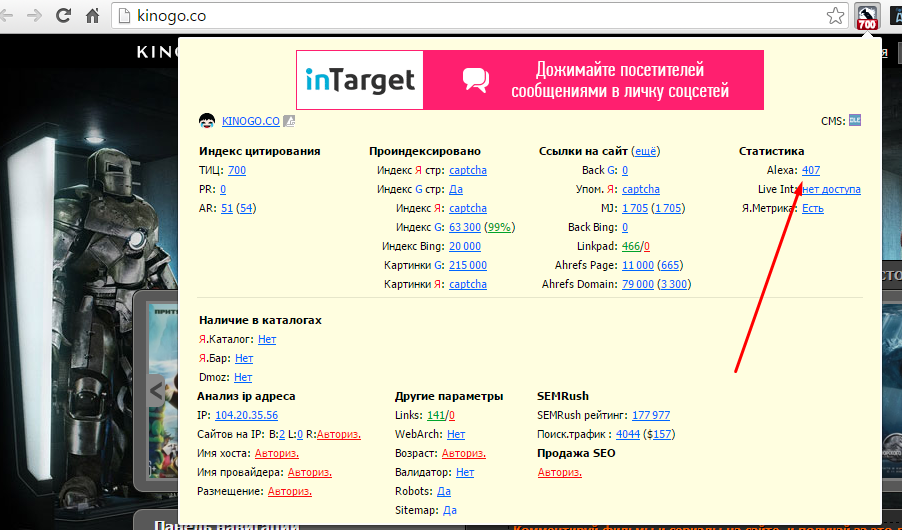Open the inTarget advertisement banner

coord(530,80)
